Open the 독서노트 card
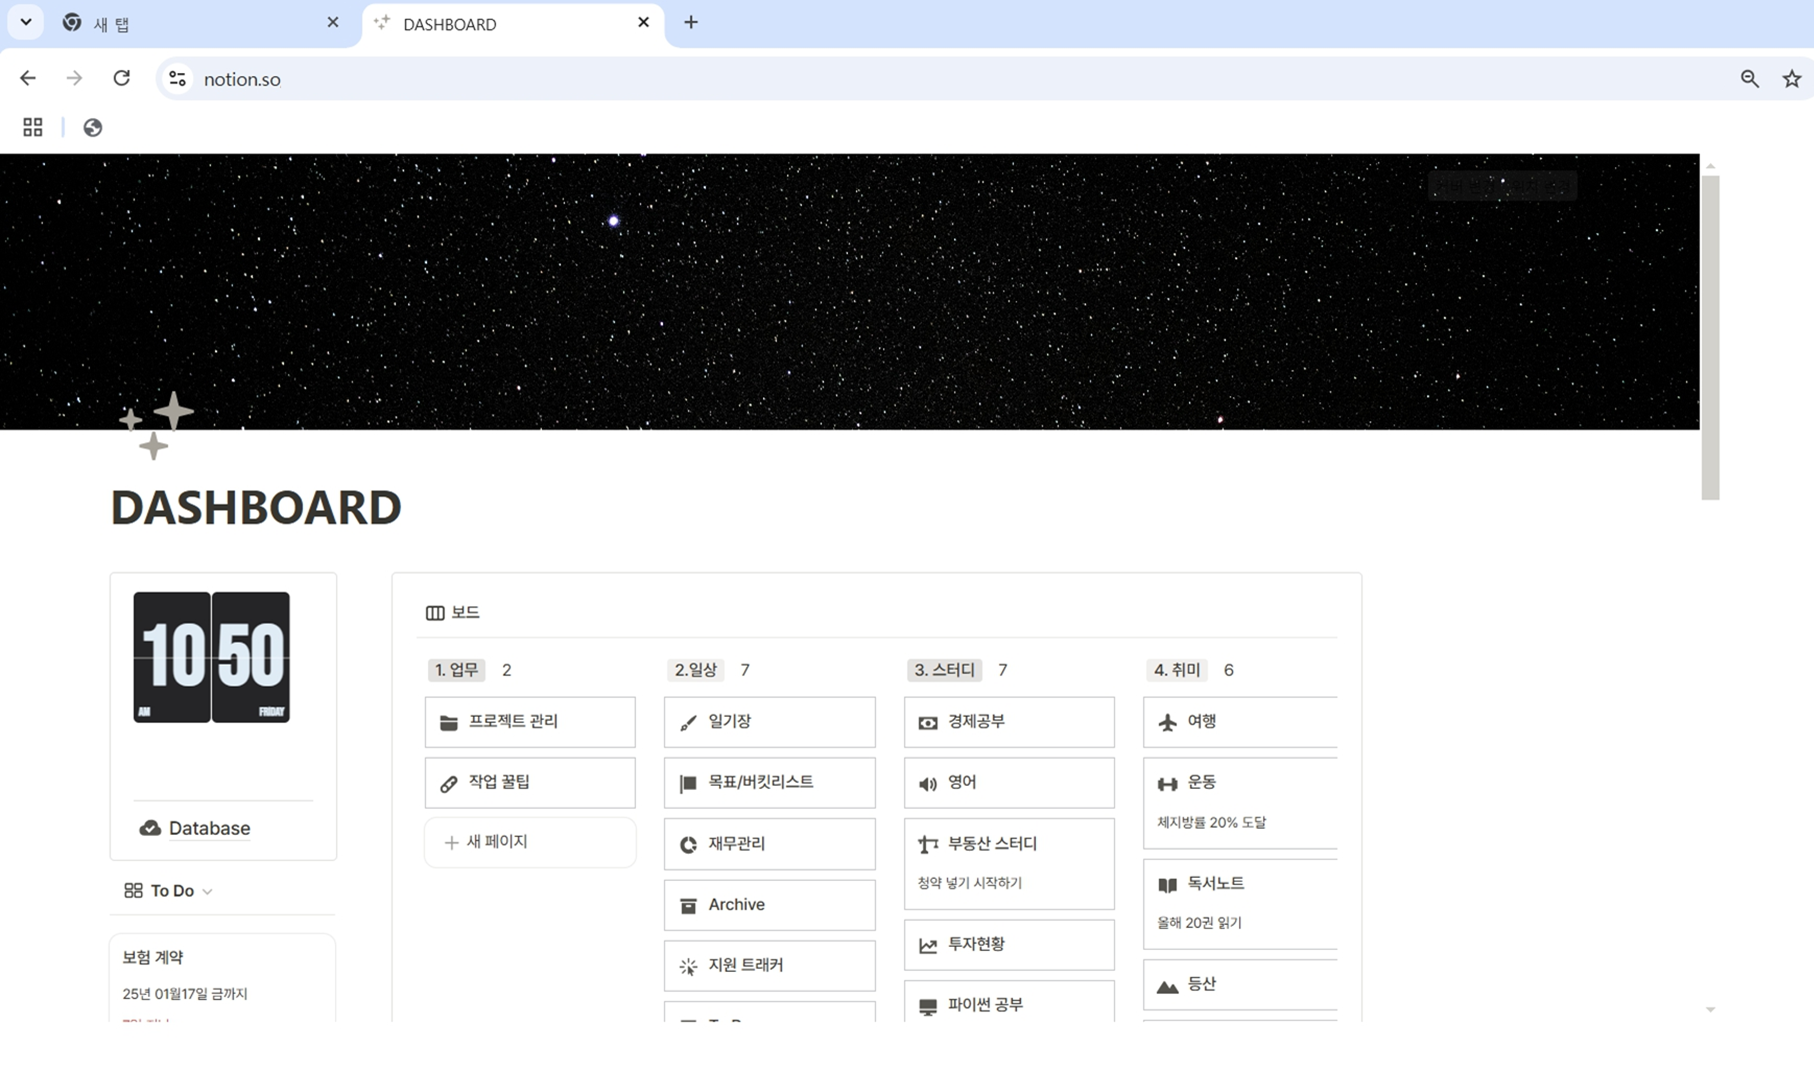Viewport: 1814px width, 1069px height. (1240, 904)
